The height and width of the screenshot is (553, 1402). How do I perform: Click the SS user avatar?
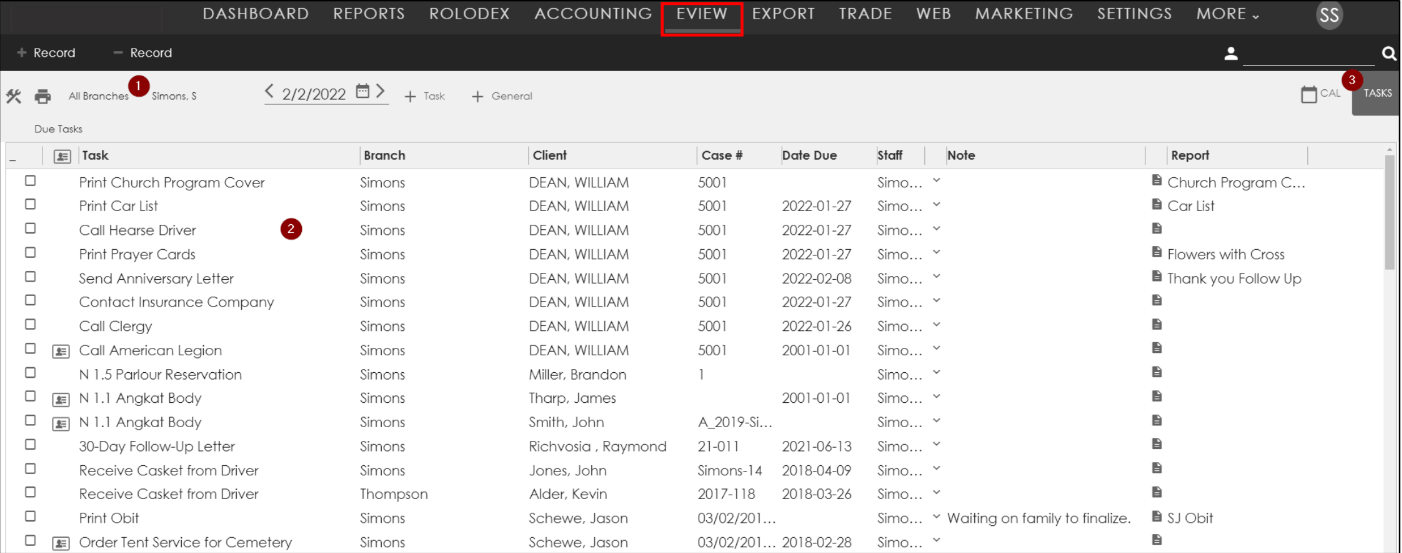click(x=1329, y=15)
